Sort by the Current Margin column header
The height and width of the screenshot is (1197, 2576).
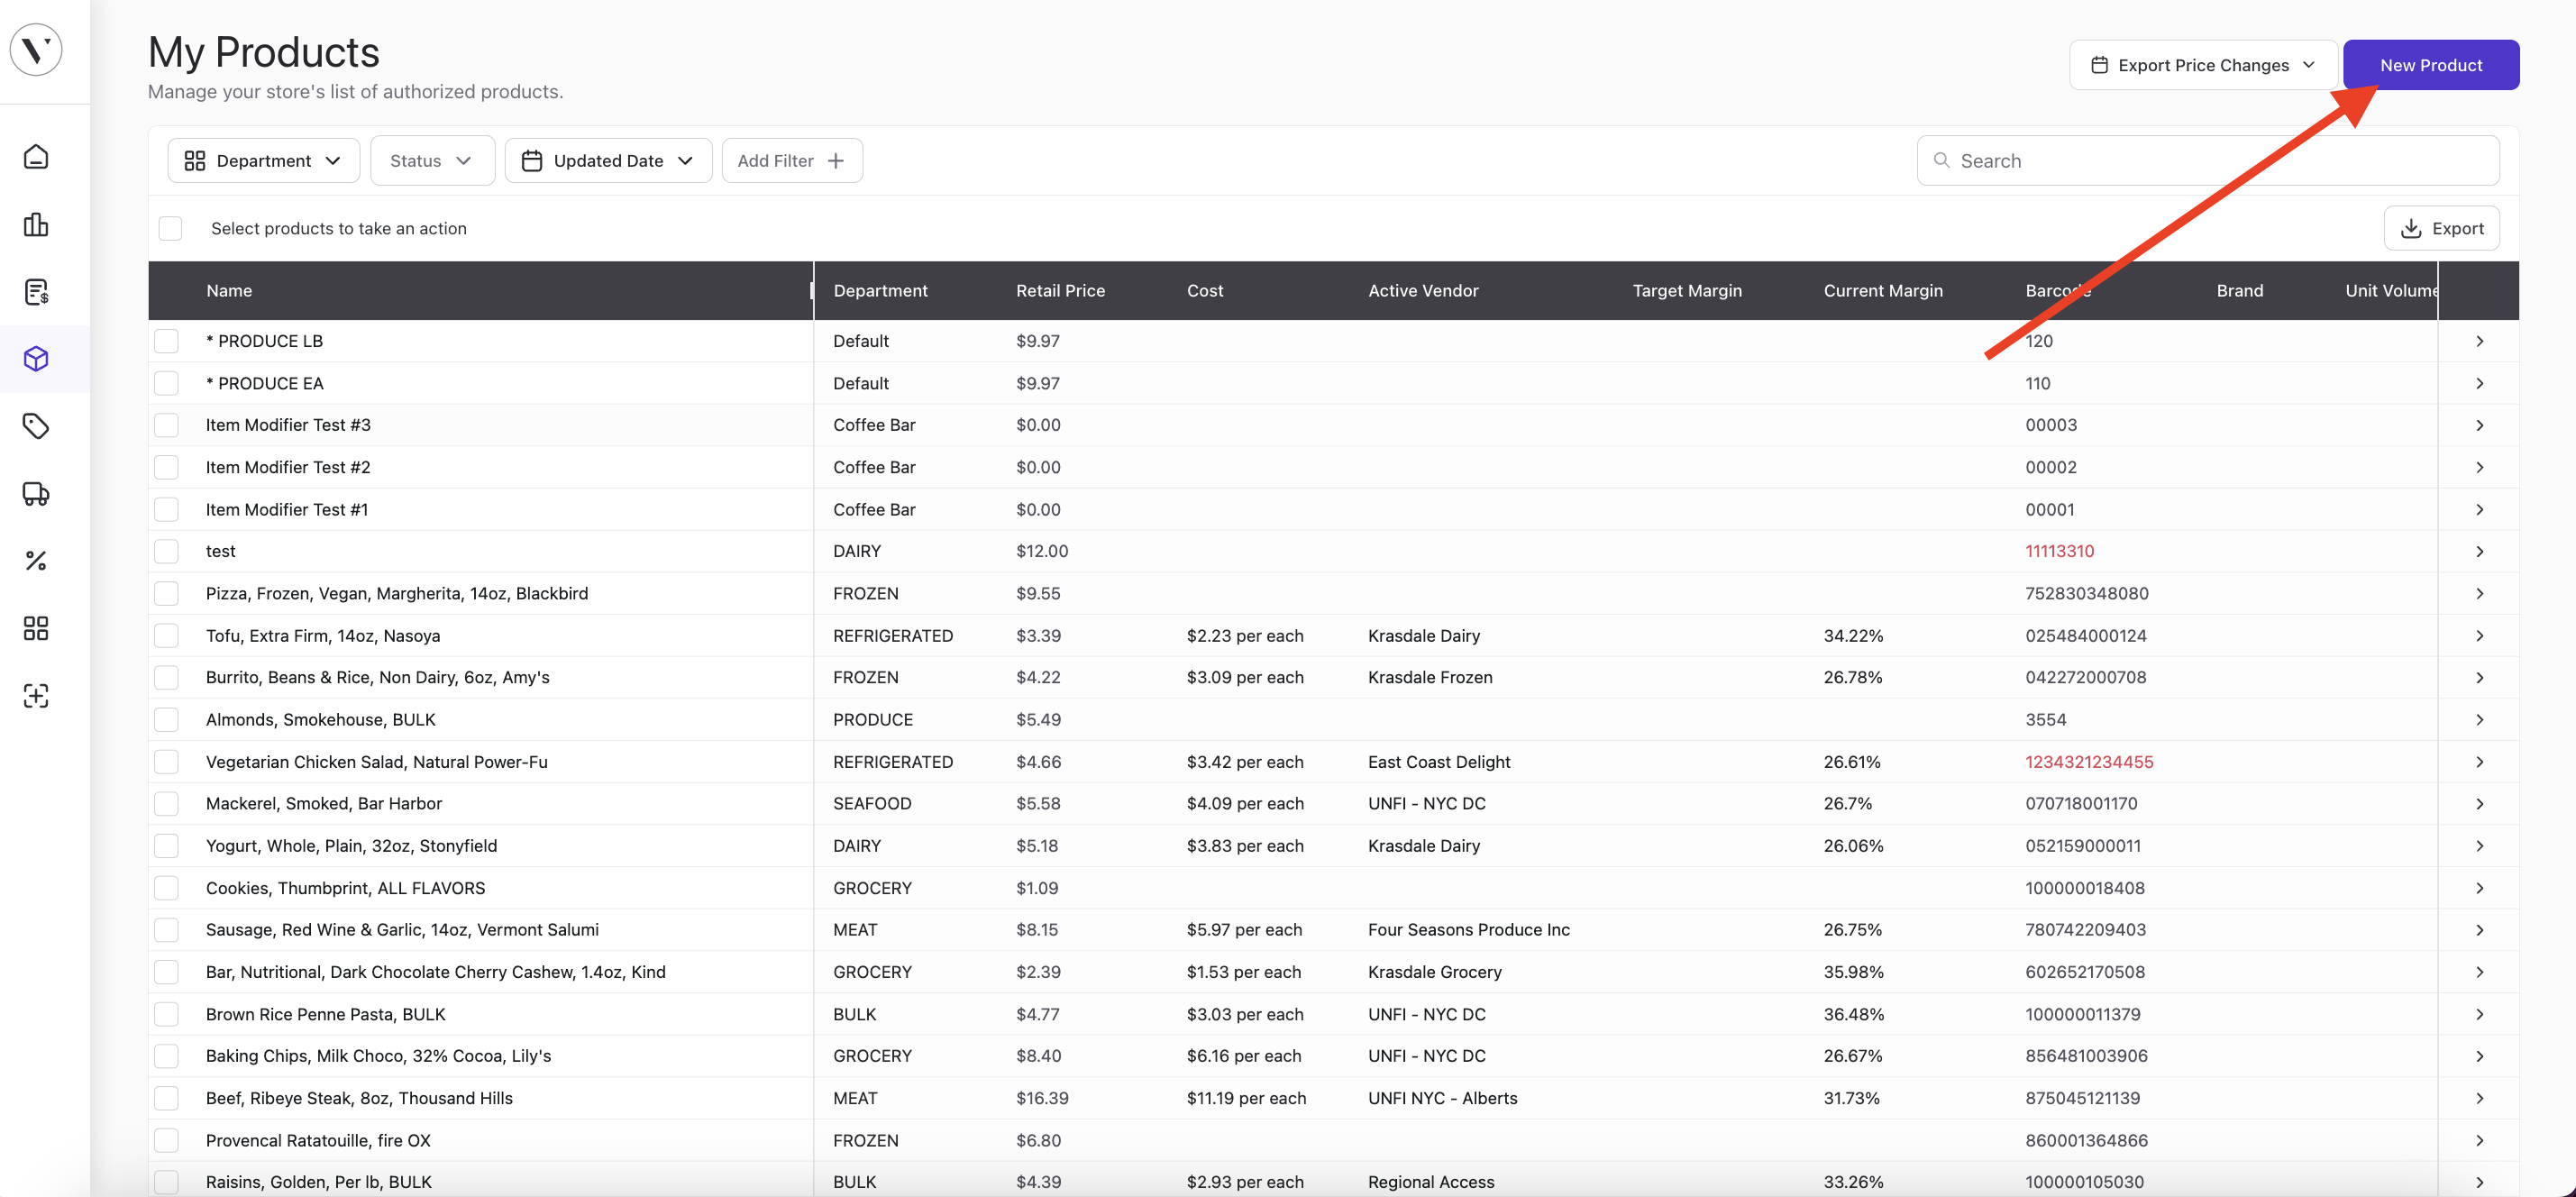pyautogui.click(x=1883, y=291)
